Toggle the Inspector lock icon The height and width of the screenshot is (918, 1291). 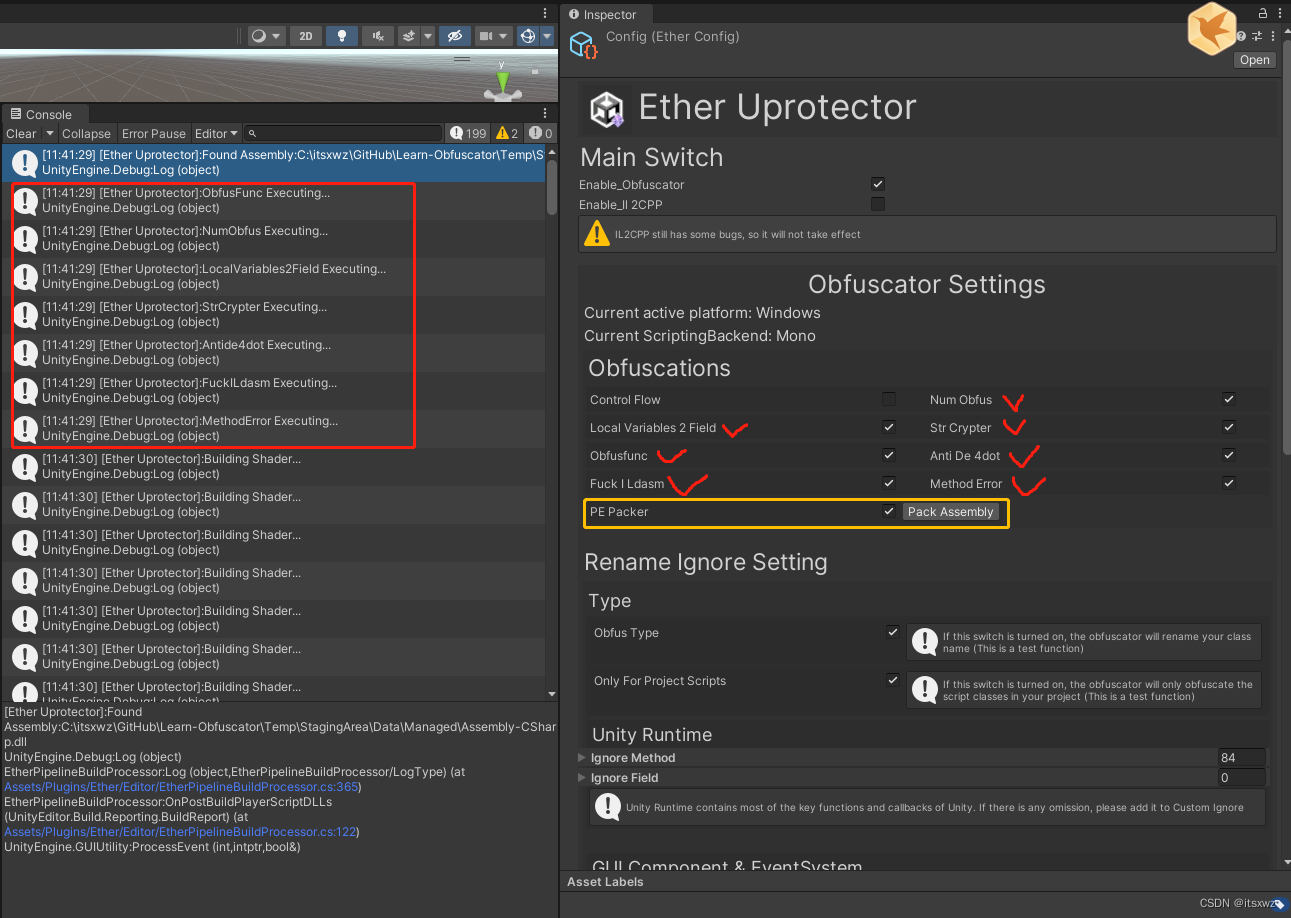pyautogui.click(x=1264, y=13)
